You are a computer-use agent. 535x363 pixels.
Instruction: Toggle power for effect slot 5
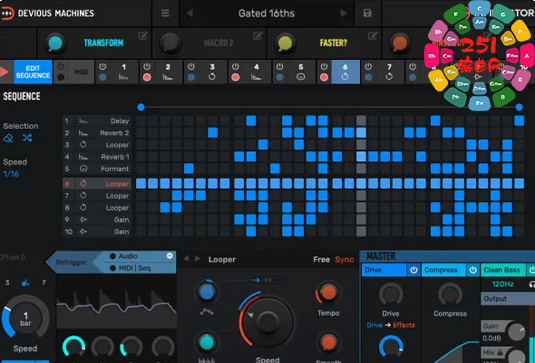[280, 67]
